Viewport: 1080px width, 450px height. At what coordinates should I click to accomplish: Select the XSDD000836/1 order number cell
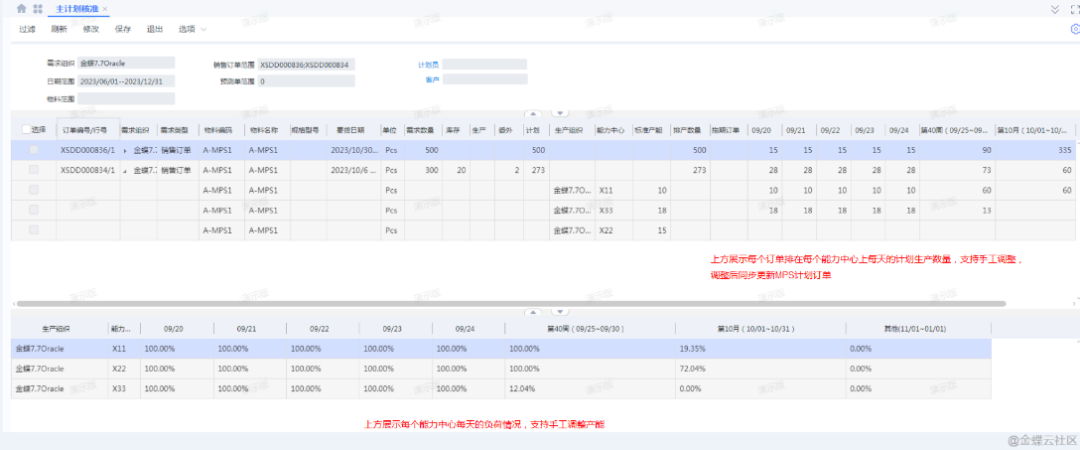pyautogui.click(x=88, y=150)
